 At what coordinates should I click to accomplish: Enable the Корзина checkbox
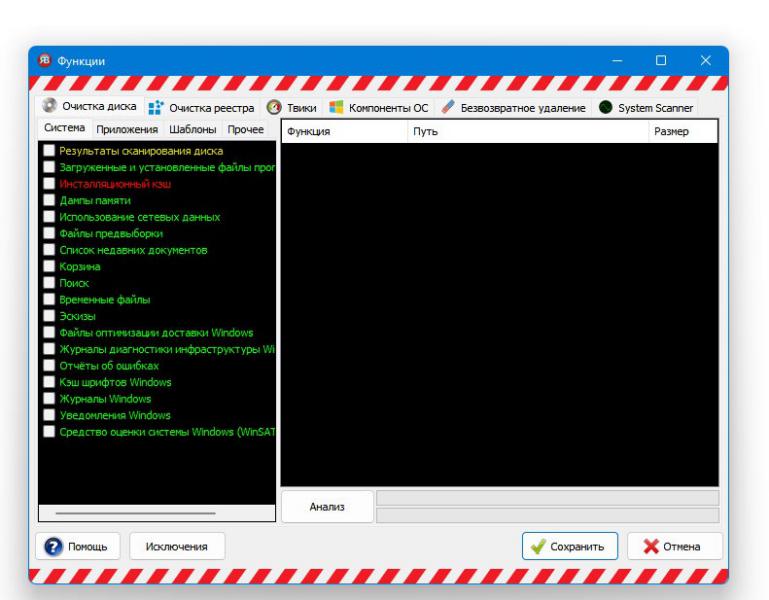point(49,266)
